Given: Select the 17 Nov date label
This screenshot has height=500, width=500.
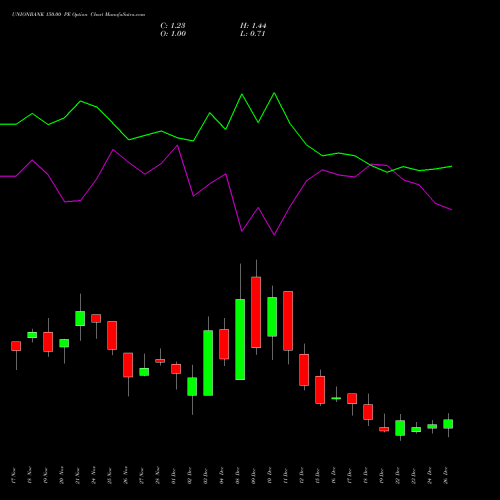Looking at the screenshot, I should pos(14,475).
